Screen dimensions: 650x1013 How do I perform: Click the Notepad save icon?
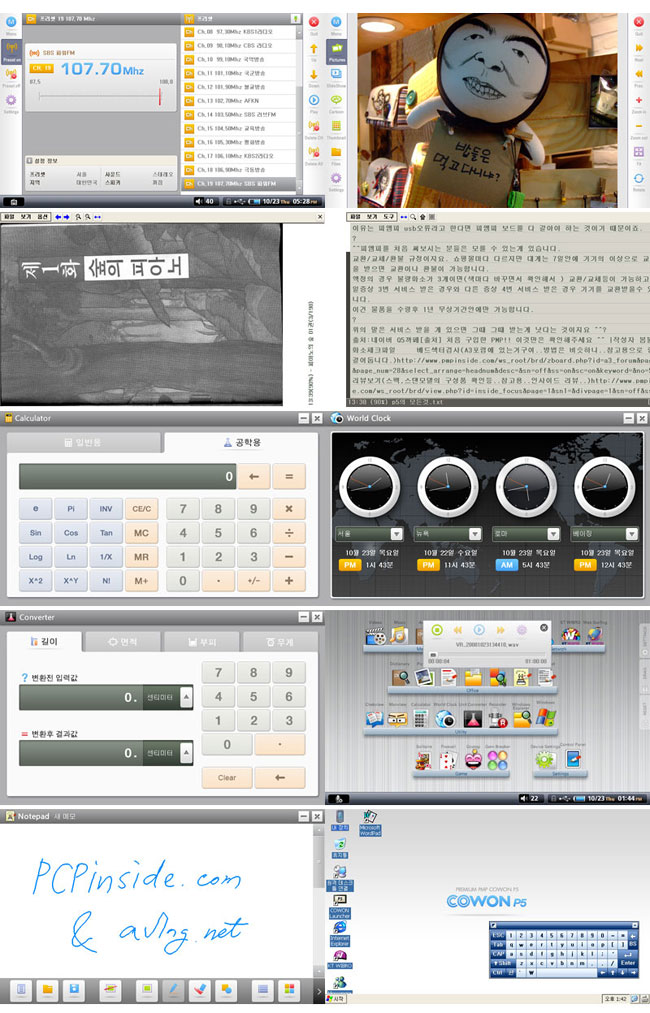tap(74, 988)
